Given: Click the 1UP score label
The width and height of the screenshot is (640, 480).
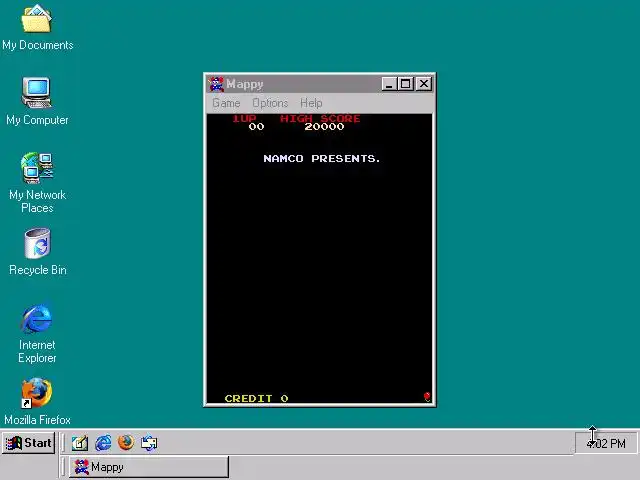Looking at the screenshot, I should [x=244, y=118].
